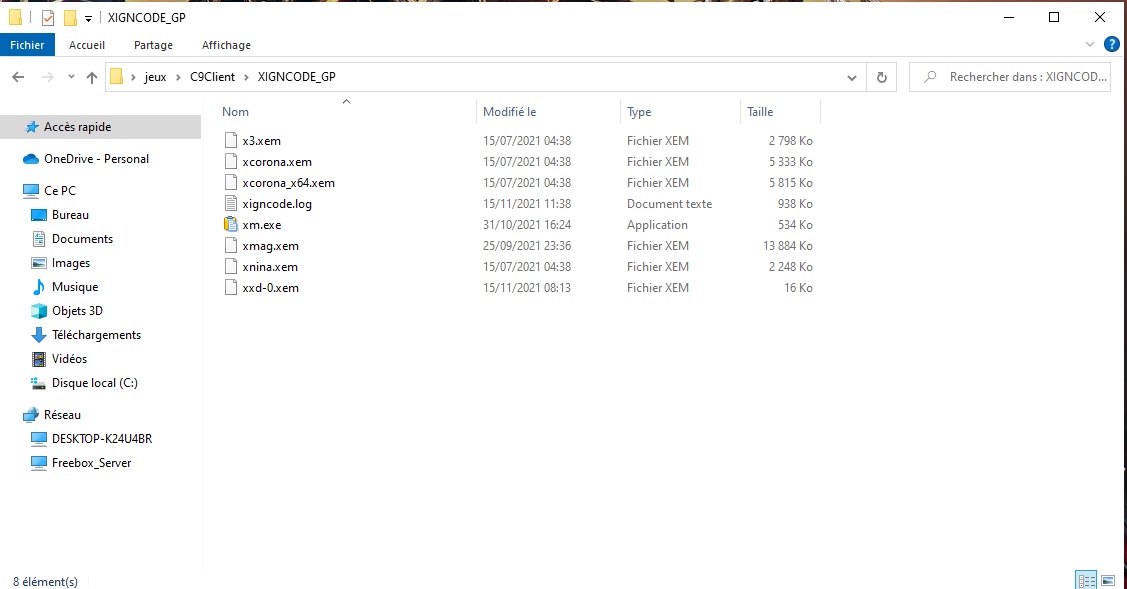
Task: Click the OneDrive cloud icon
Action: (31, 159)
